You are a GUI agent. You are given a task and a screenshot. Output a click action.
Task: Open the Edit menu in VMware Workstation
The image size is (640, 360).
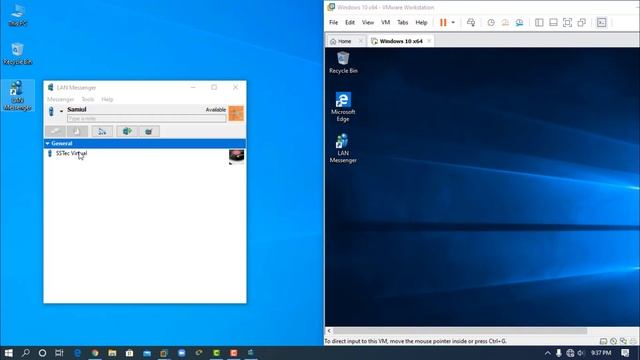(x=350, y=22)
